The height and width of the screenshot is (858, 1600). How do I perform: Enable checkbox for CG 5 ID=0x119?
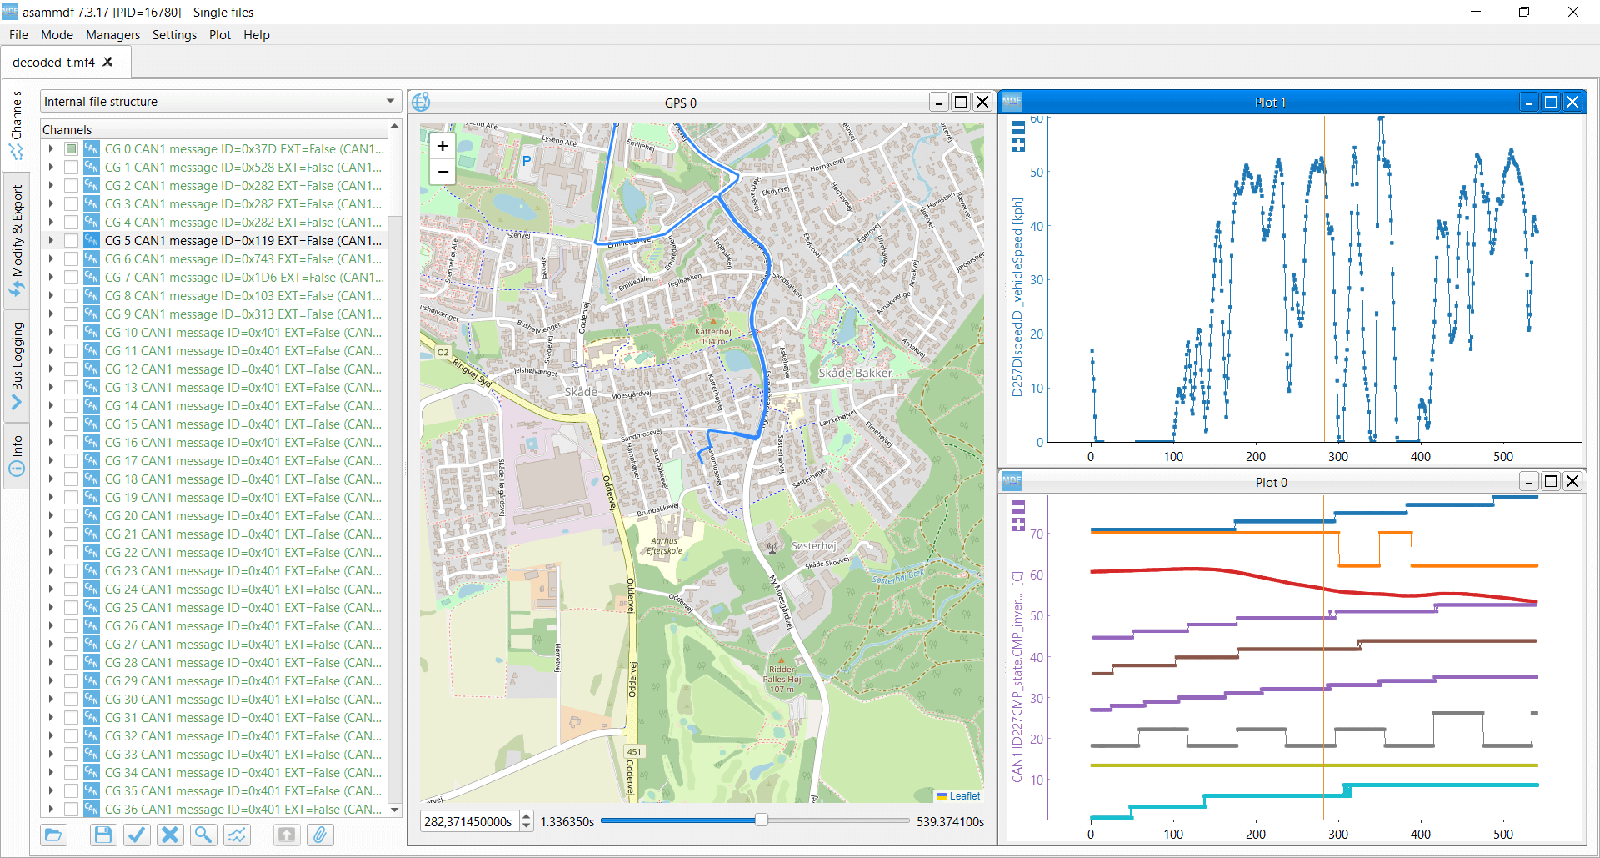coord(71,240)
